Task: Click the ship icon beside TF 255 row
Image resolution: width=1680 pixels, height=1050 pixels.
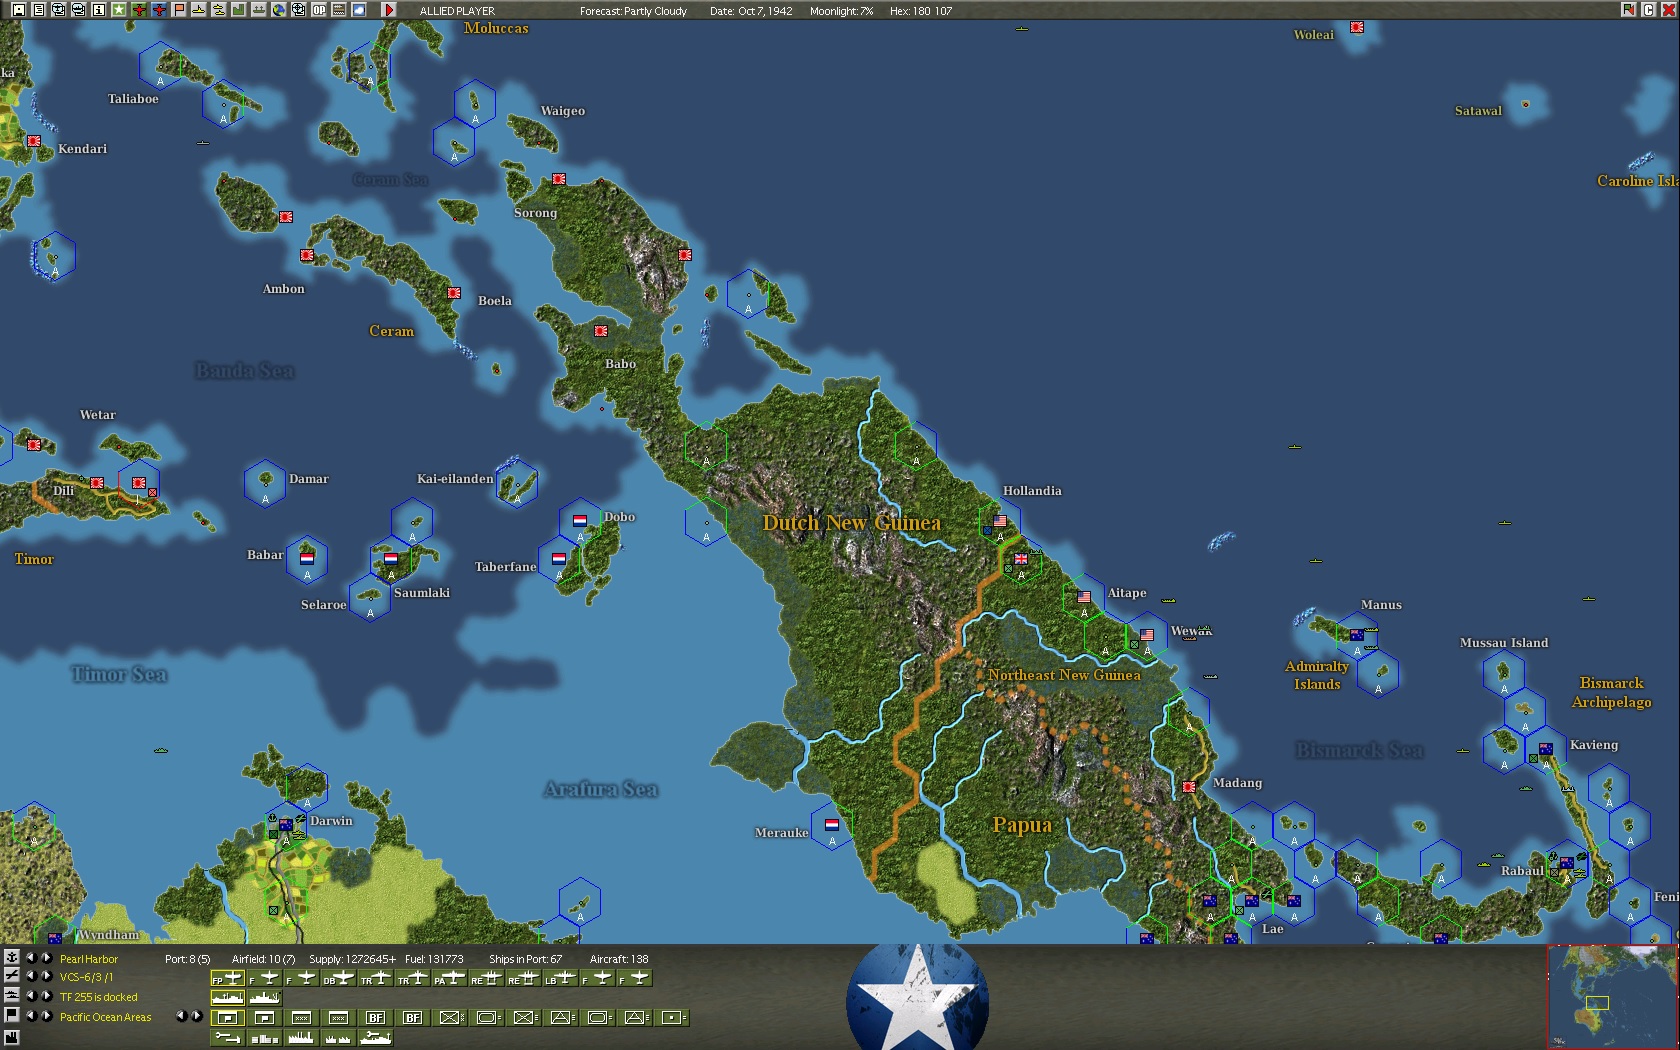Action: [11, 995]
